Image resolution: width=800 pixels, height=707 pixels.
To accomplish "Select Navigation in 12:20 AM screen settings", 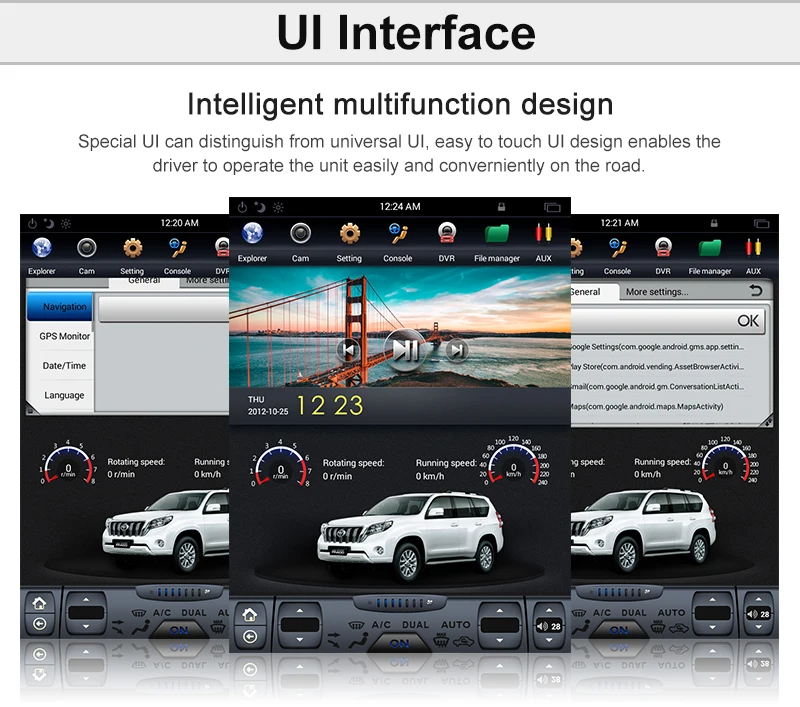I will tap(60, 307).
